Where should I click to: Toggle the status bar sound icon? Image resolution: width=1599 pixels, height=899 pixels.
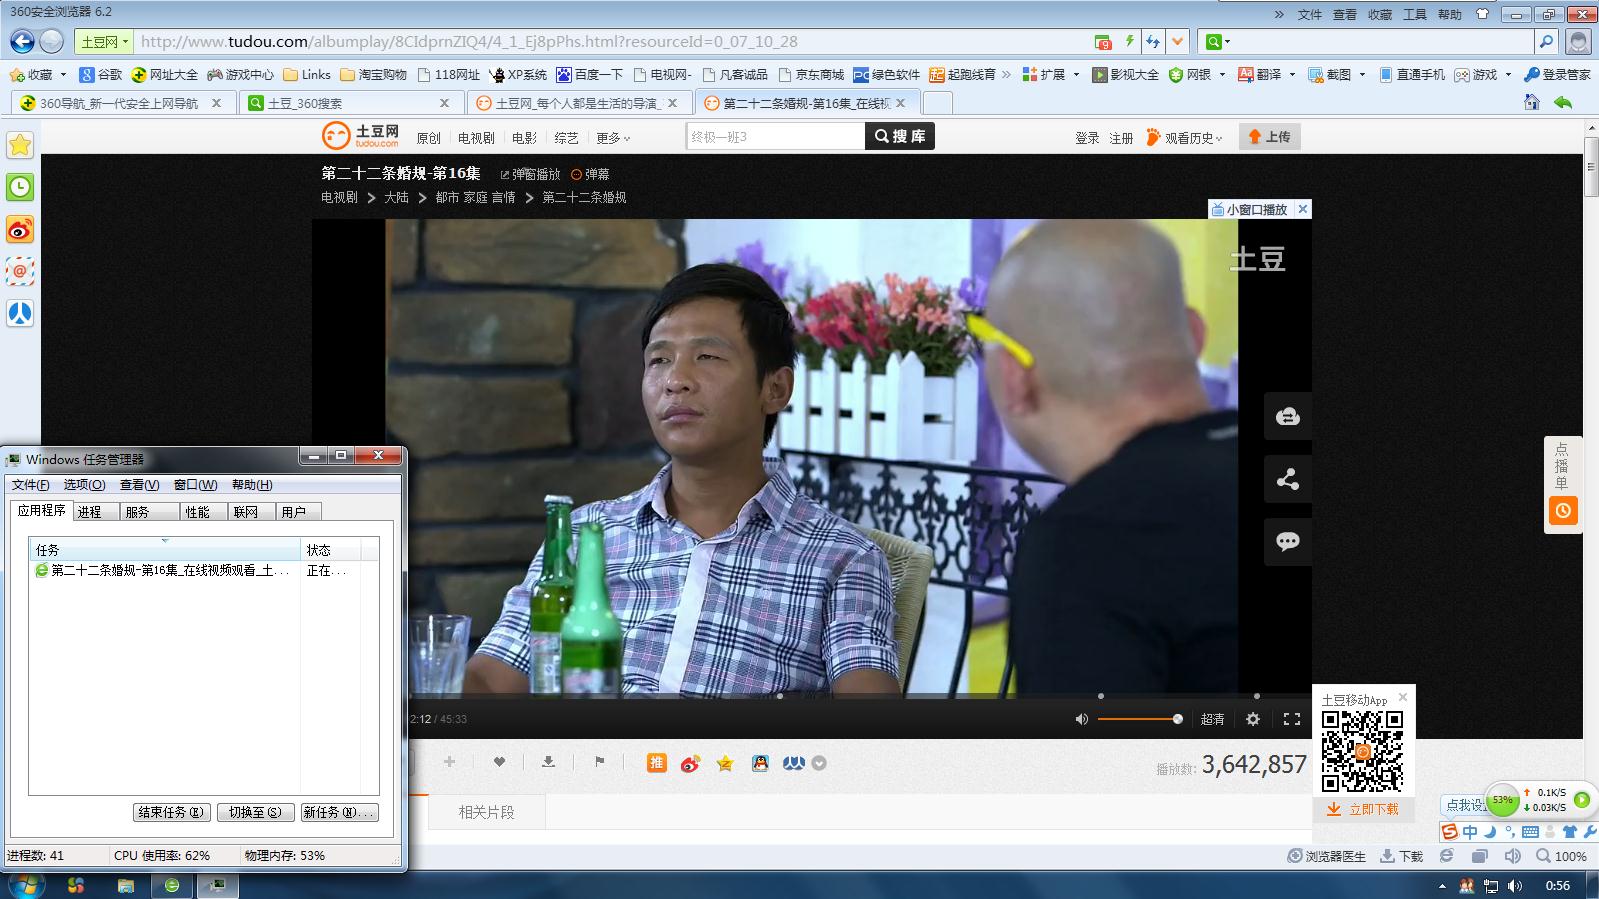(x=1513, y=856)
